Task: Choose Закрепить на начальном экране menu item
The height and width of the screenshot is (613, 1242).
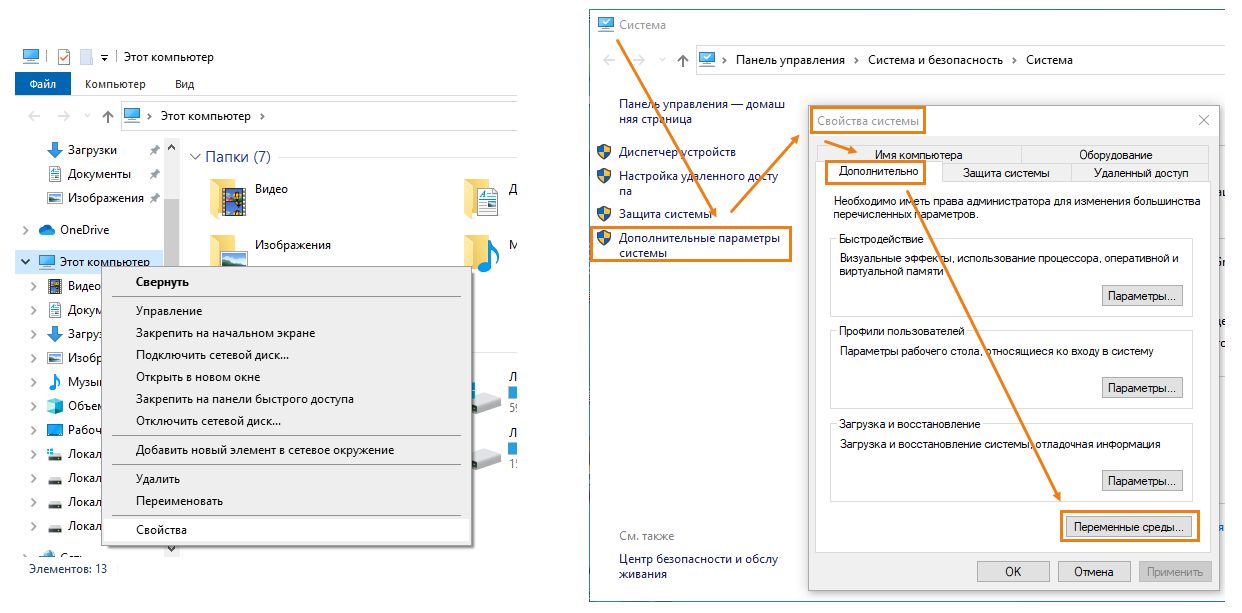Action: point(285,333)
